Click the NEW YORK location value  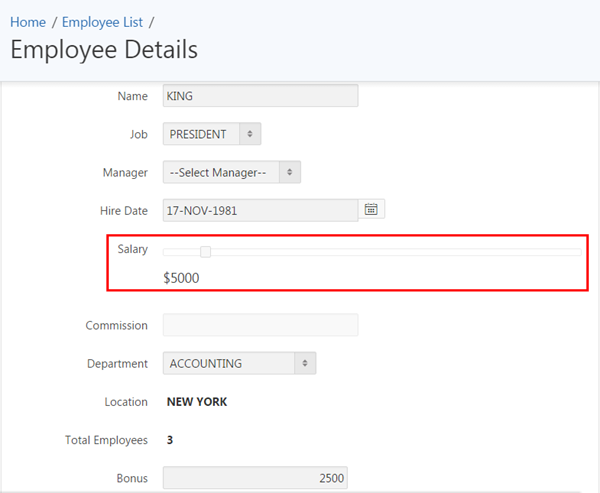point(197,402)
